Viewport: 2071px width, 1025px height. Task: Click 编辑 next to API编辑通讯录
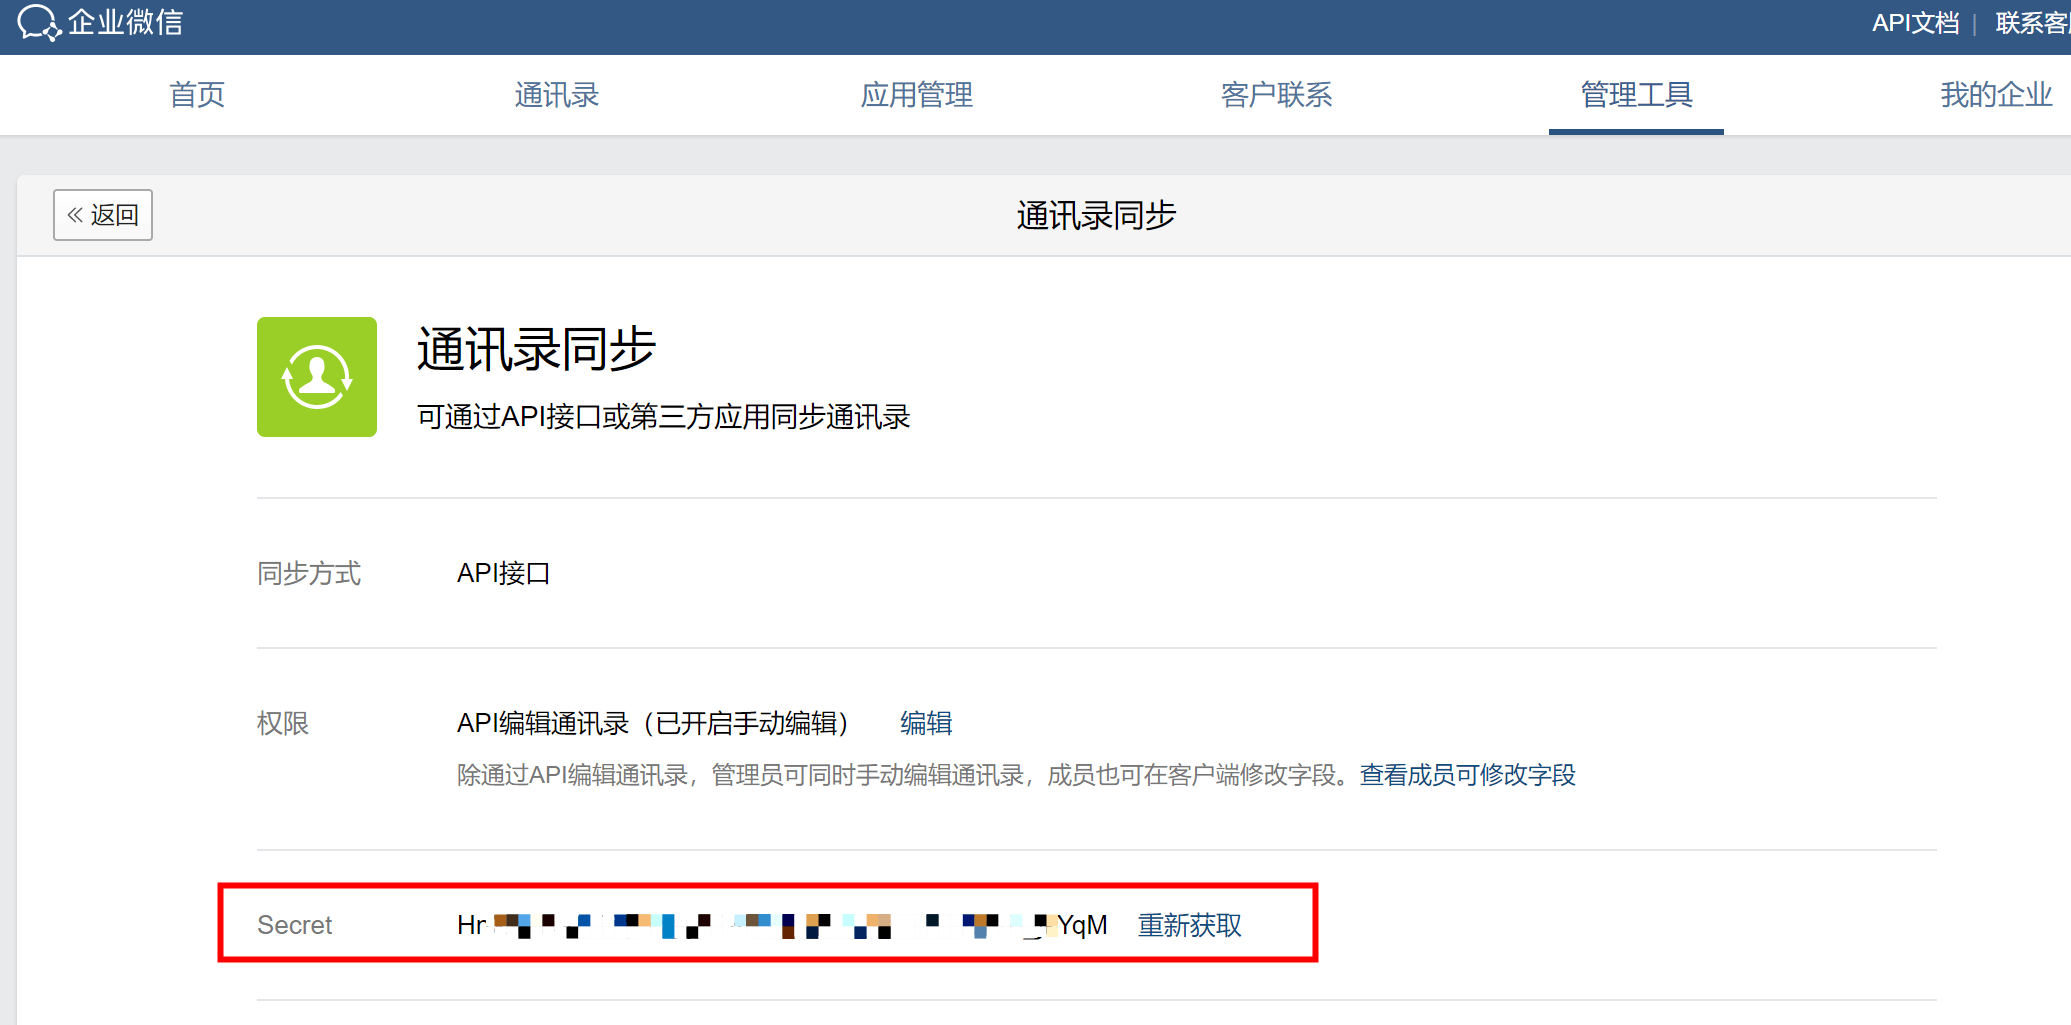click(926, 723)
